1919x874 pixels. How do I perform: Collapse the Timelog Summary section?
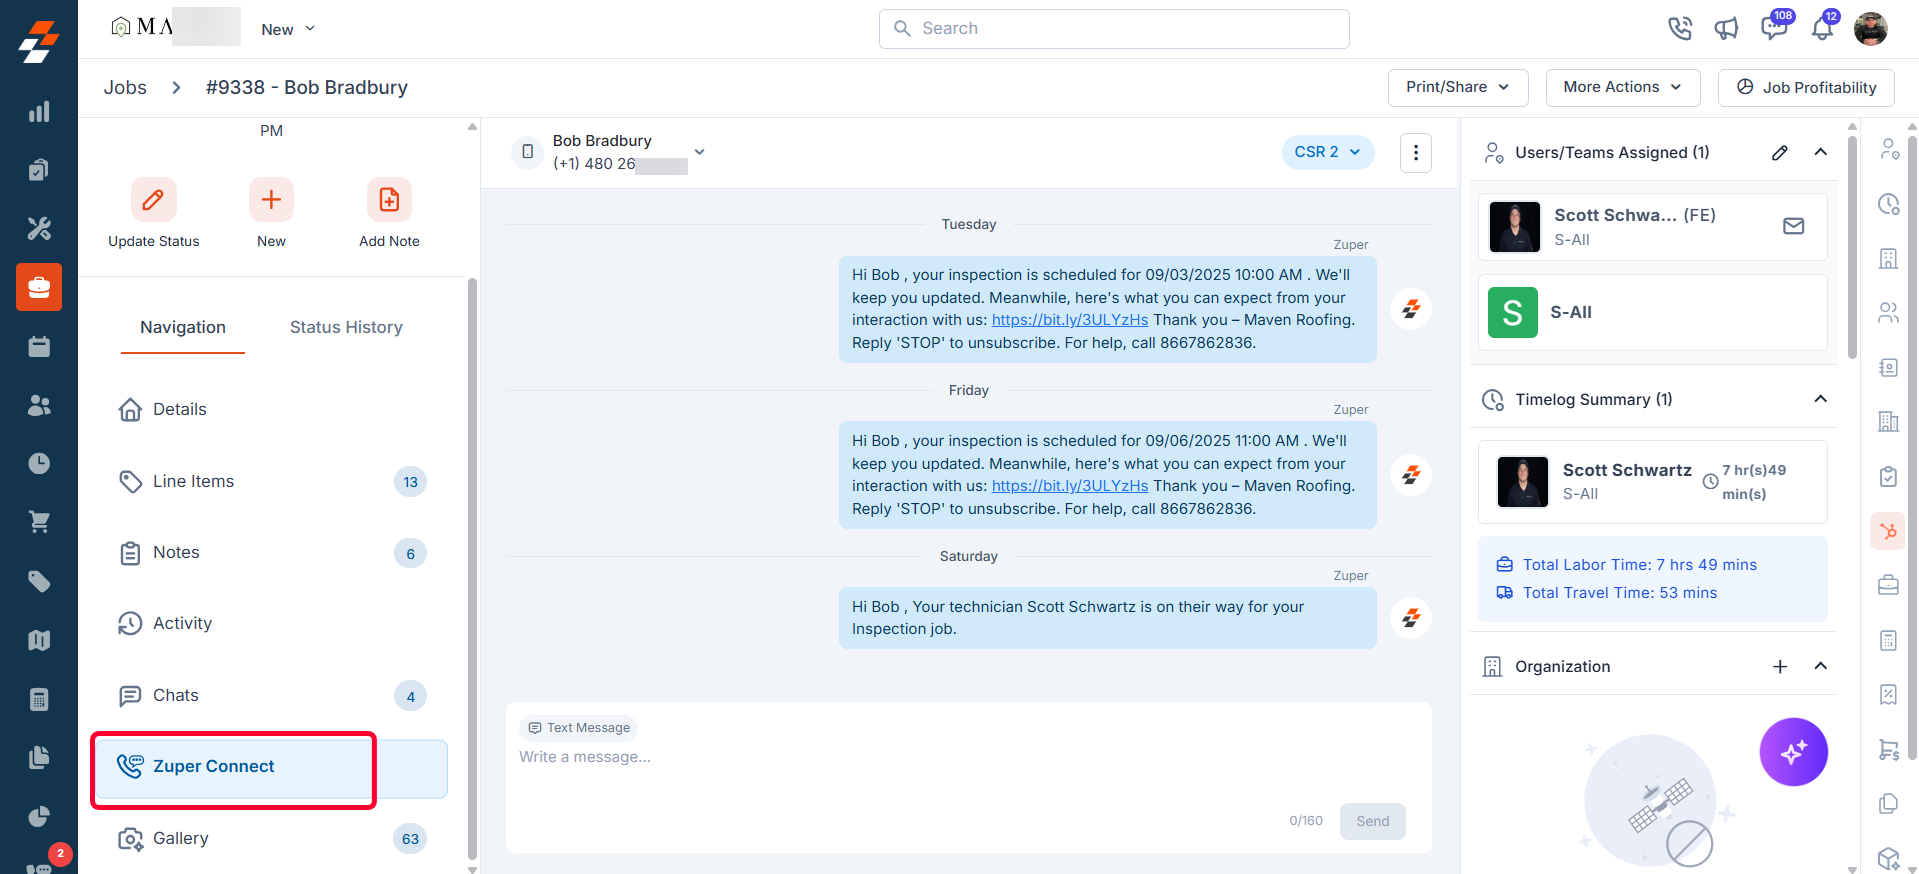1821,399
